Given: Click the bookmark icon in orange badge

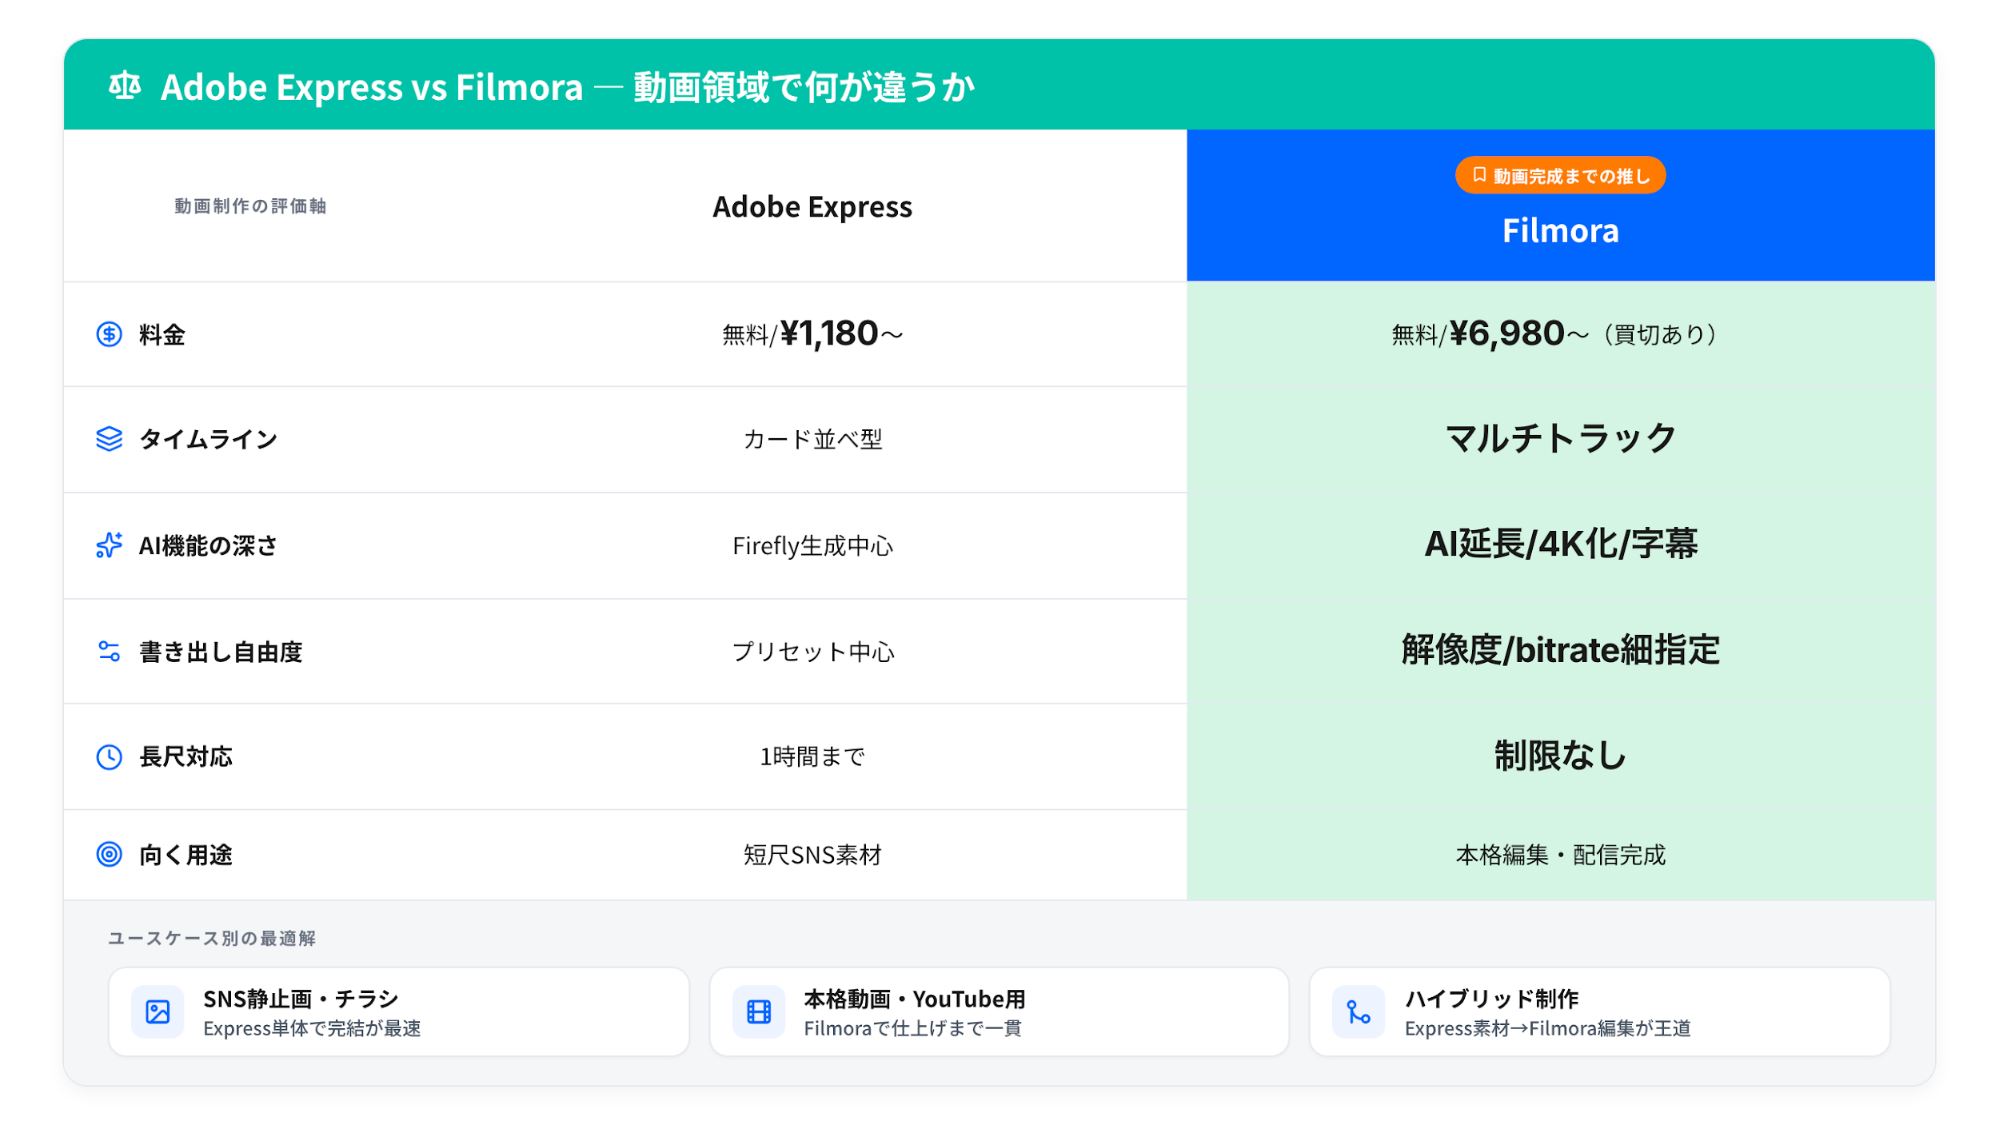Looking at the screenshot, I should click(x=1479, y=175).
